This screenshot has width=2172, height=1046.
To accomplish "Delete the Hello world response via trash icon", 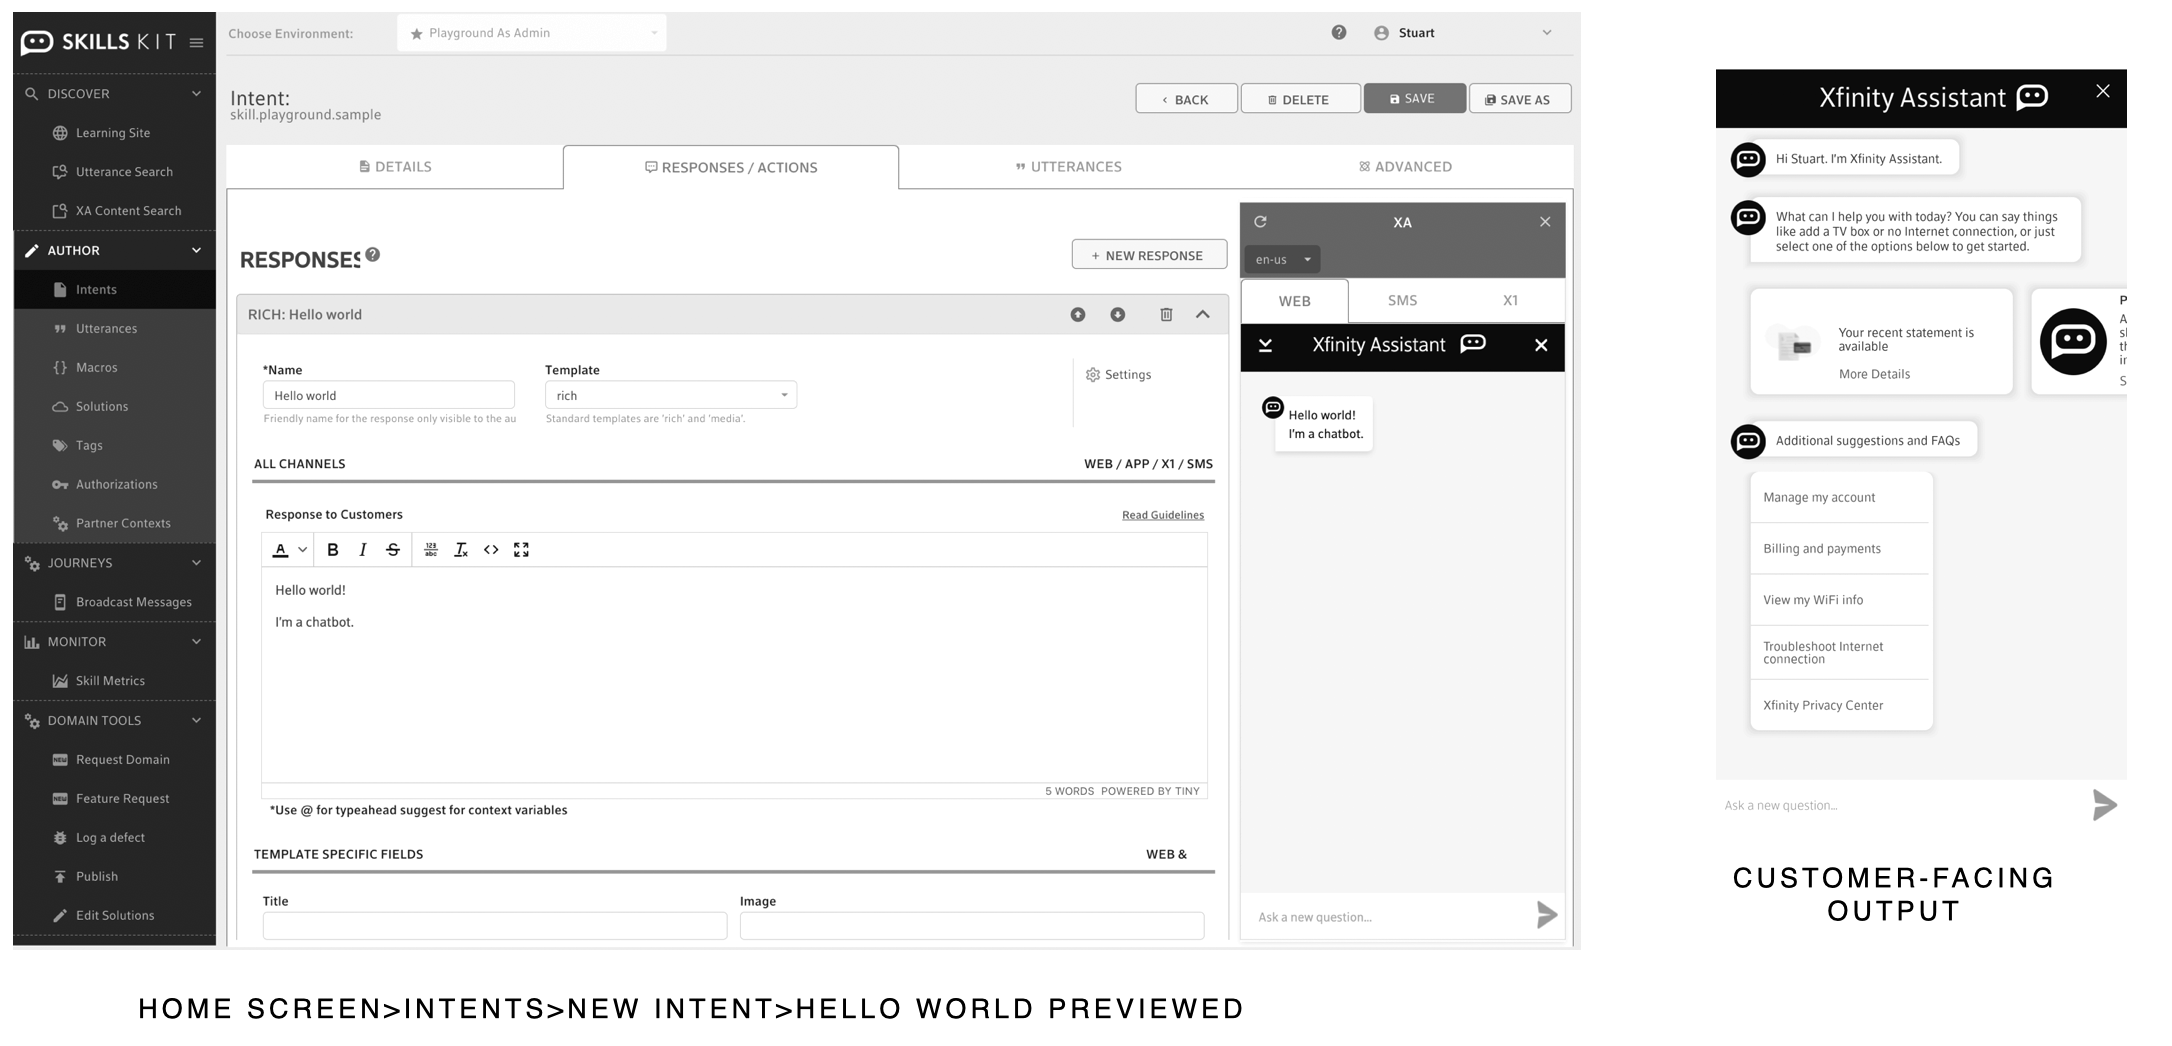I will click(1166, 314).
